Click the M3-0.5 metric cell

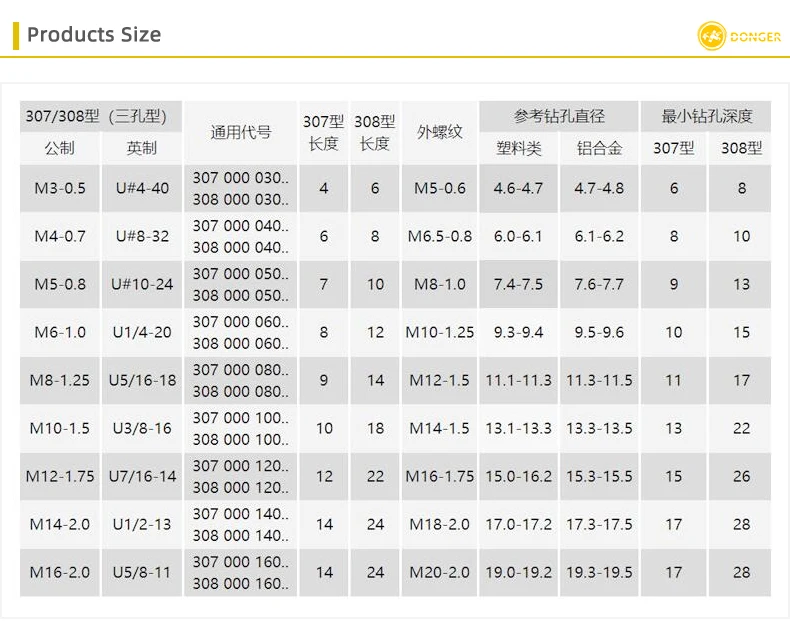click(x=60, y=188)
